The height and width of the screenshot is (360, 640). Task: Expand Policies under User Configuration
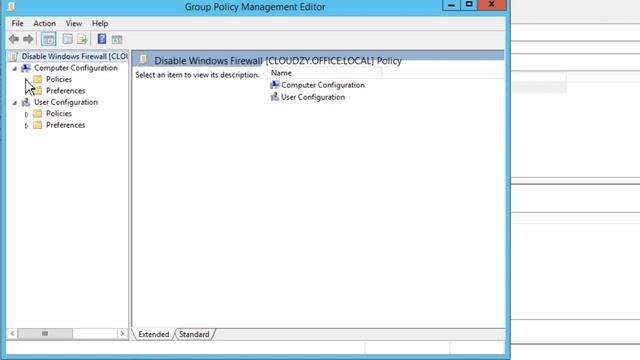tap(27, 114)
